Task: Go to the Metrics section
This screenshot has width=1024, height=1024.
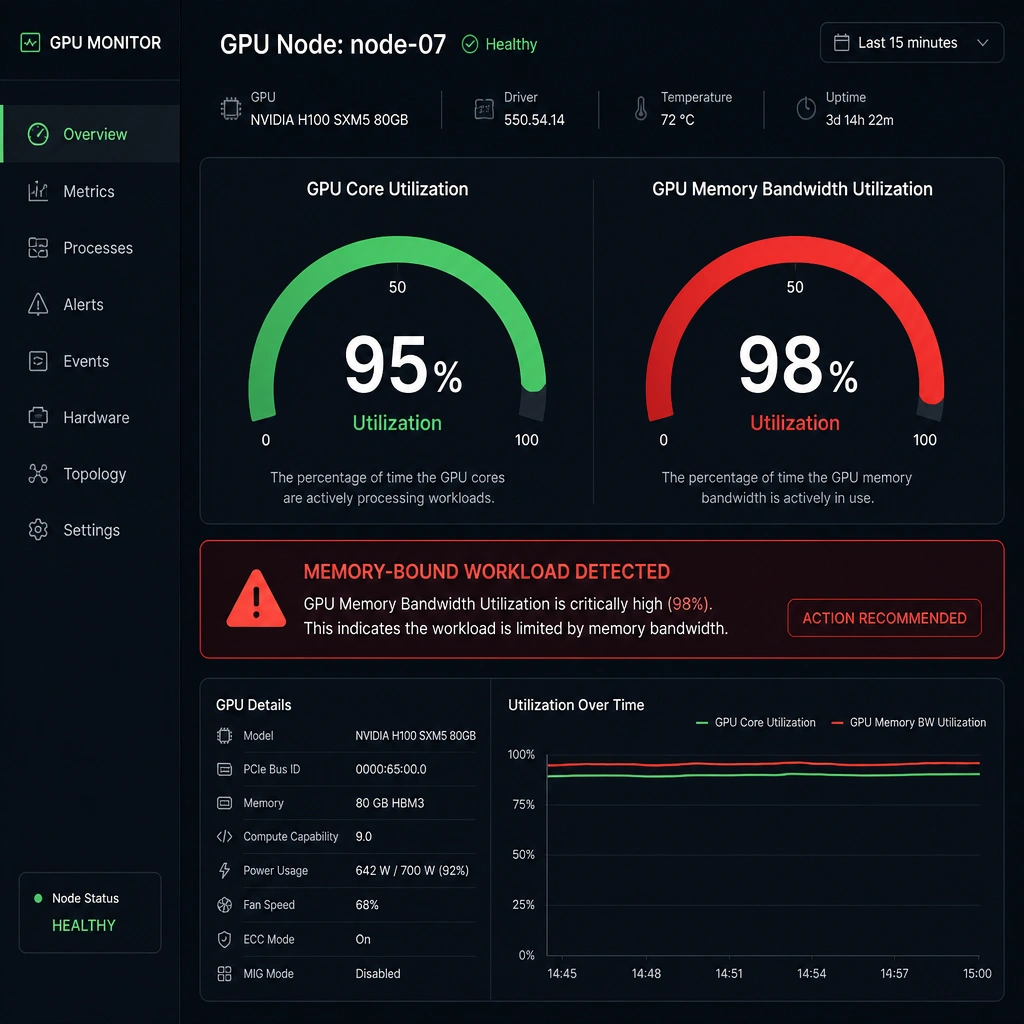Action: pos(90,191)
